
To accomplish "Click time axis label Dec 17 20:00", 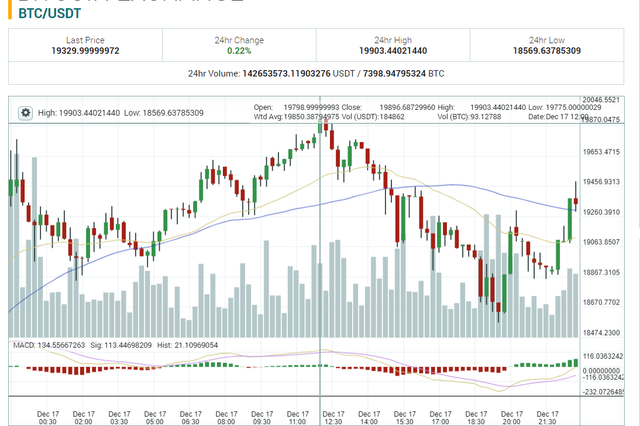I will [x=512, y=418].
